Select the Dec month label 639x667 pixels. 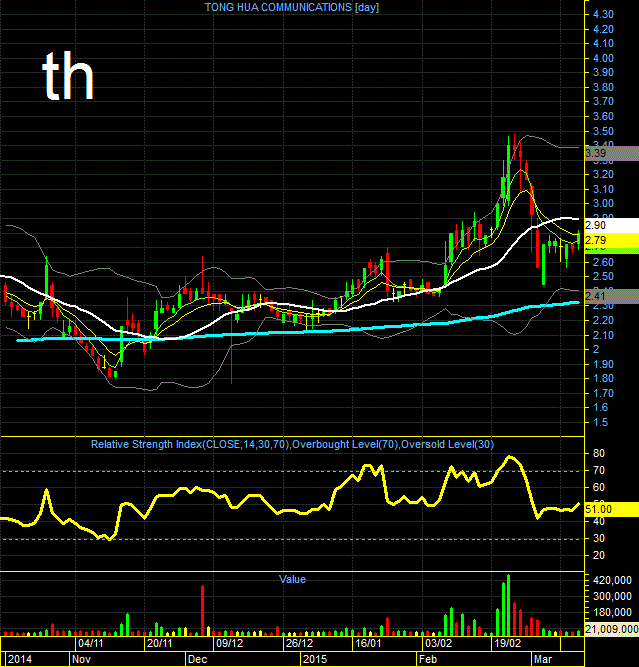click(x=197, y=659)
